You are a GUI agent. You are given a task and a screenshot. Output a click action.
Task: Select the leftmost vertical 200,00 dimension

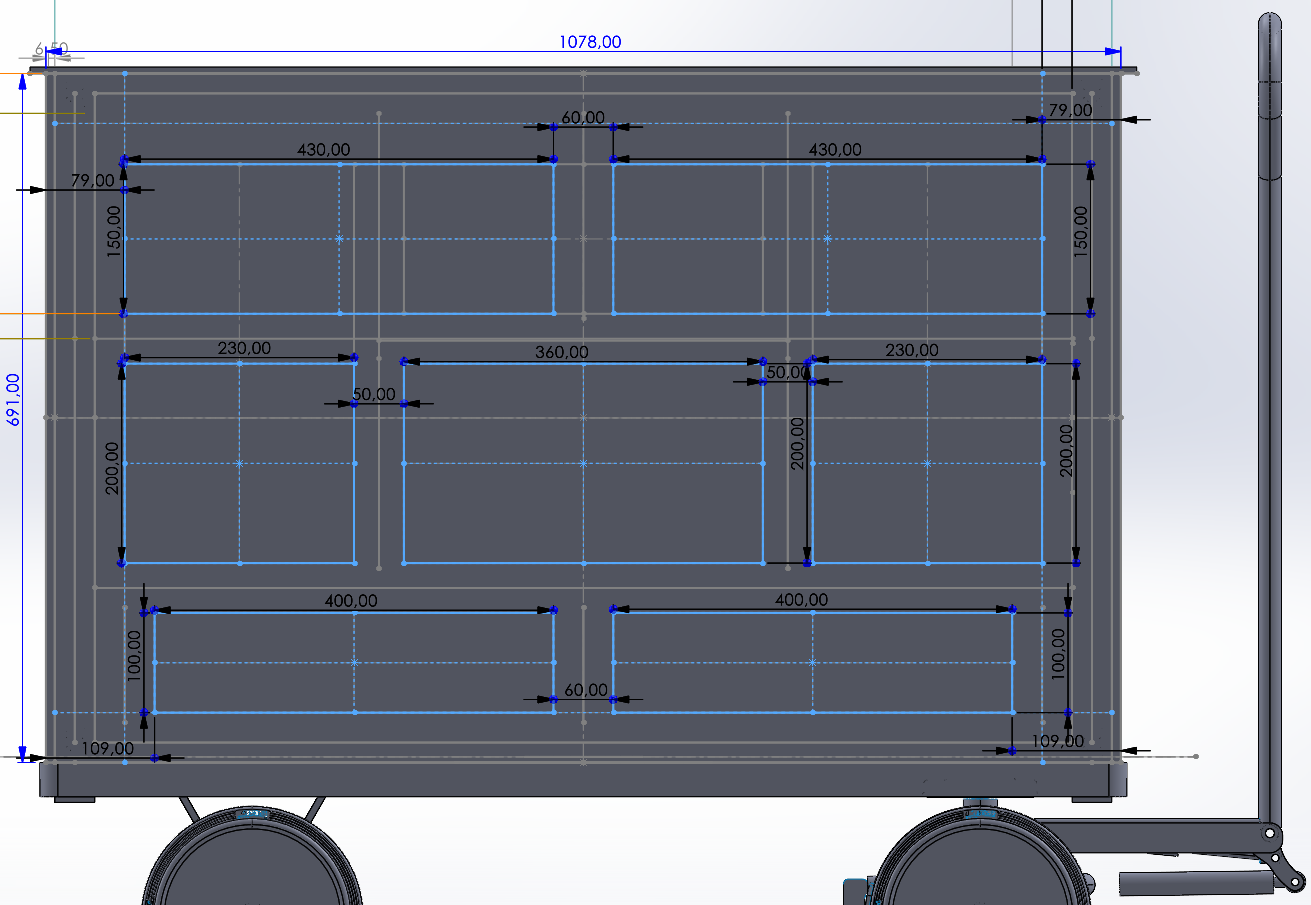(111, 467)
